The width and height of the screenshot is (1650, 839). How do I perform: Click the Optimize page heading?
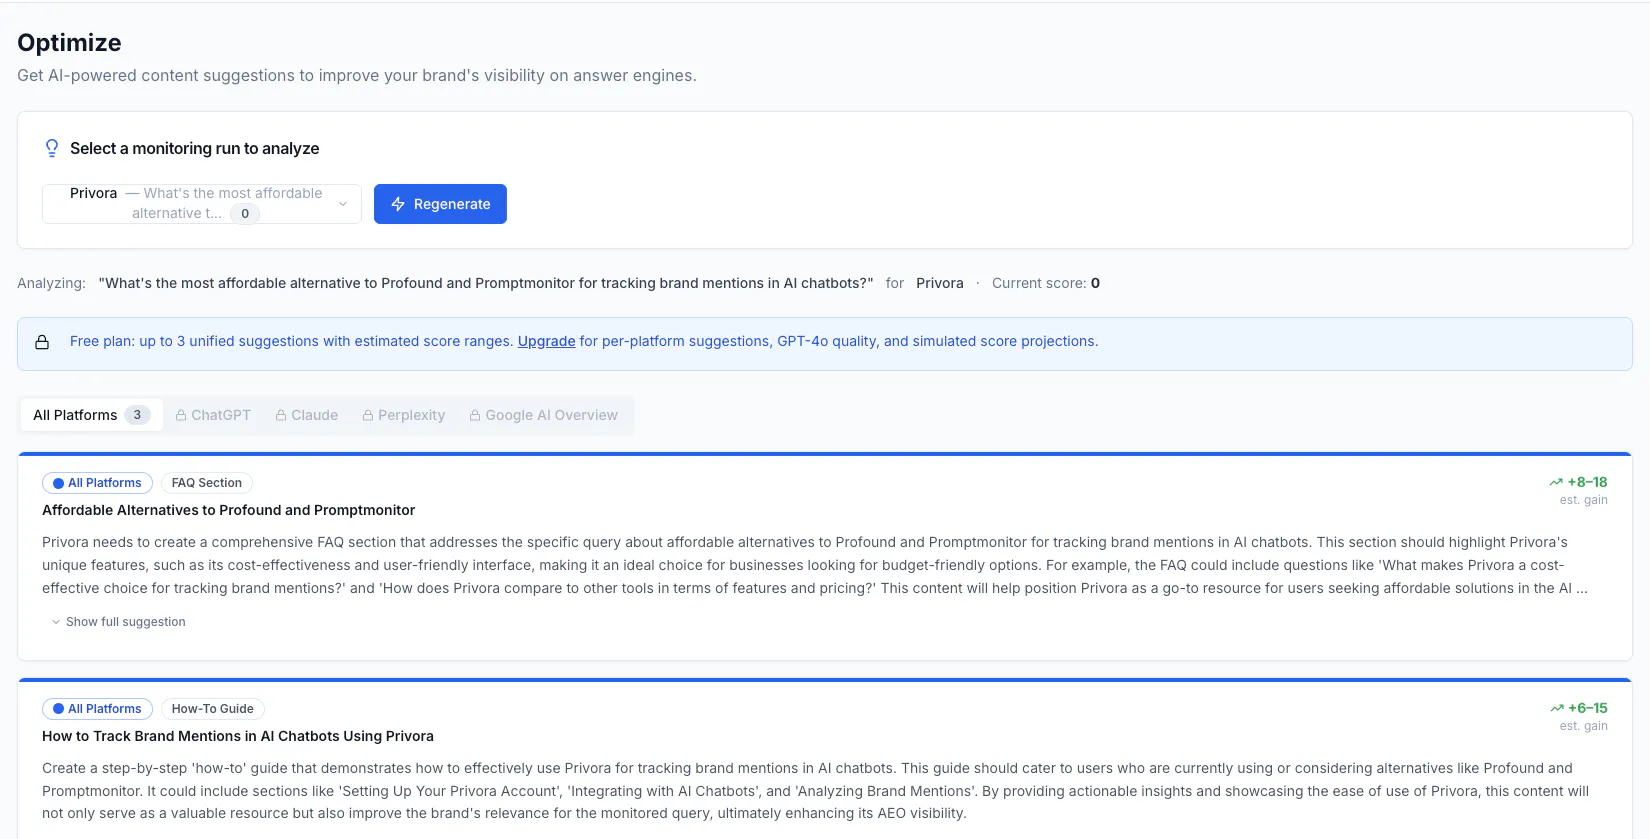coord(69,43)
